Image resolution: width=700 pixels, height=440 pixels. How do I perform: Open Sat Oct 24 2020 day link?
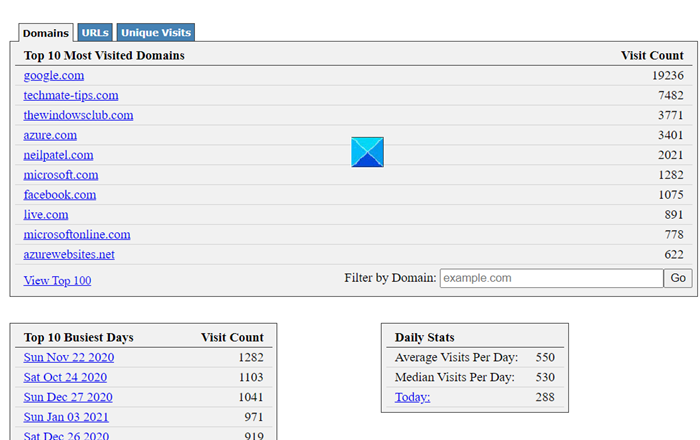tap(65, 377)
